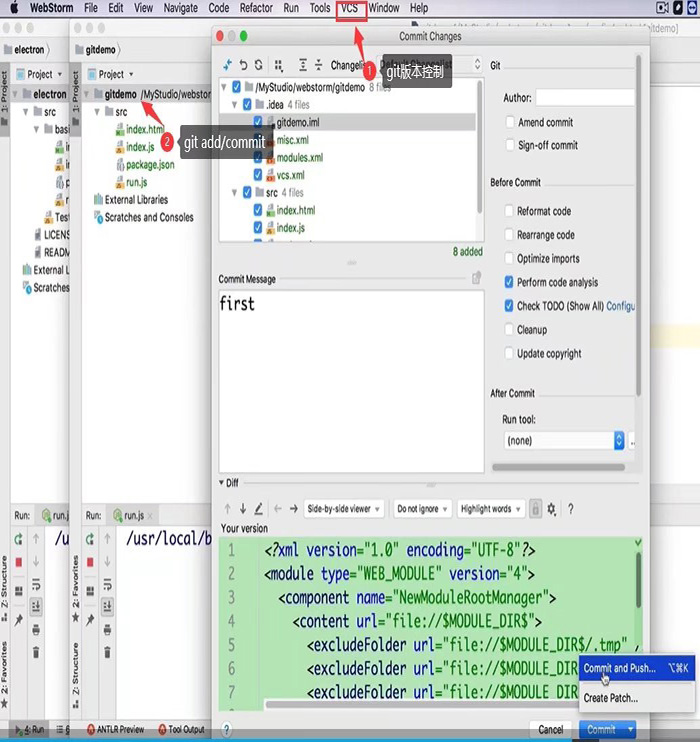This screenshot has width=700, height=742.
Task: Select Commit and Push... from popup
Action: point(637,668)
